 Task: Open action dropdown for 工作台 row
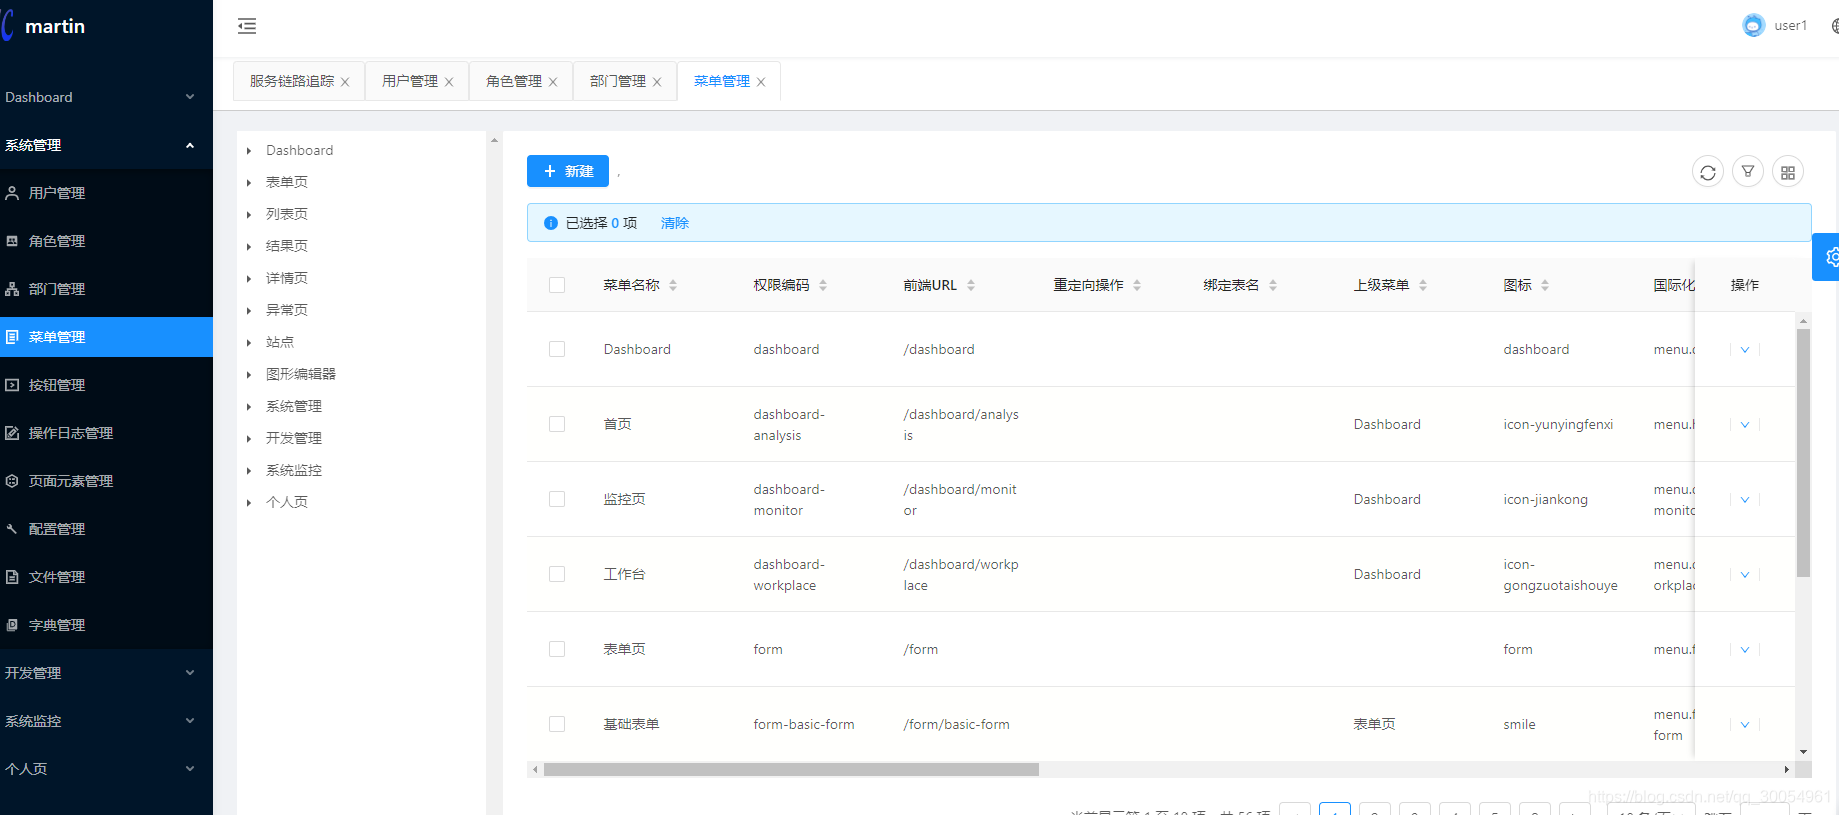(x=1745, y=574)
